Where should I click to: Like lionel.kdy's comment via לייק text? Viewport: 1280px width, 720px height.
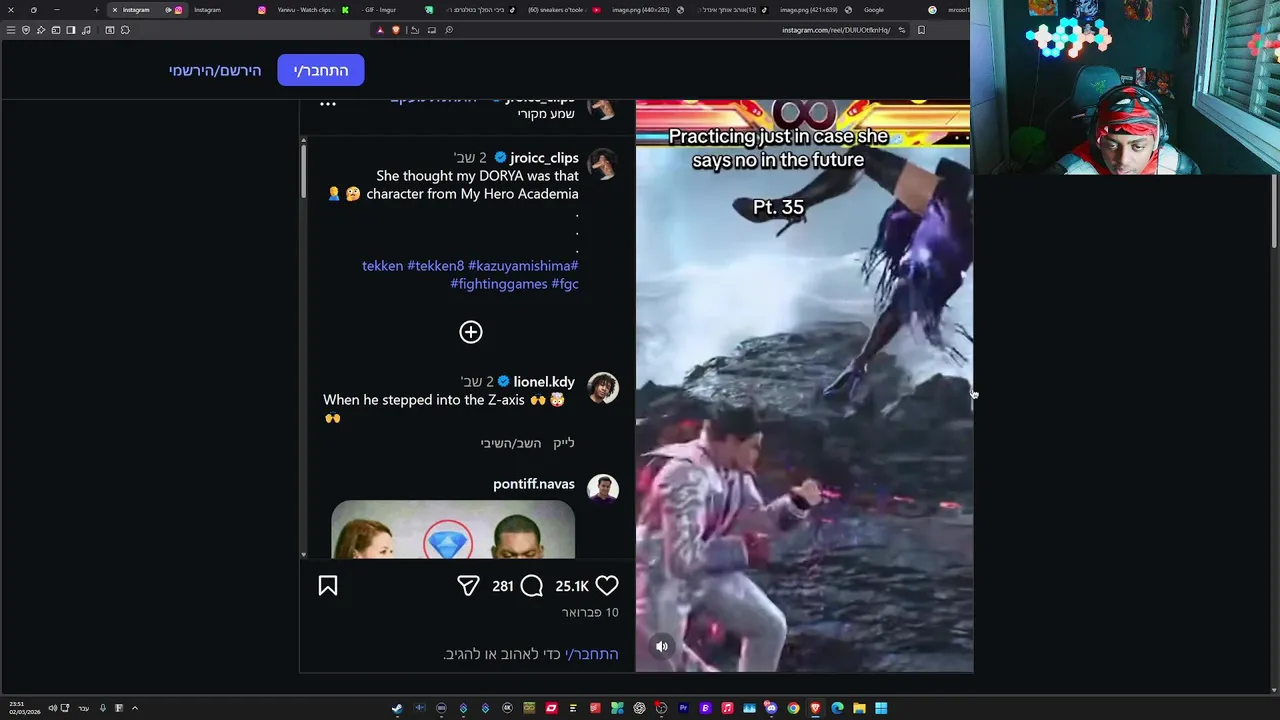(x=564, y=443)
